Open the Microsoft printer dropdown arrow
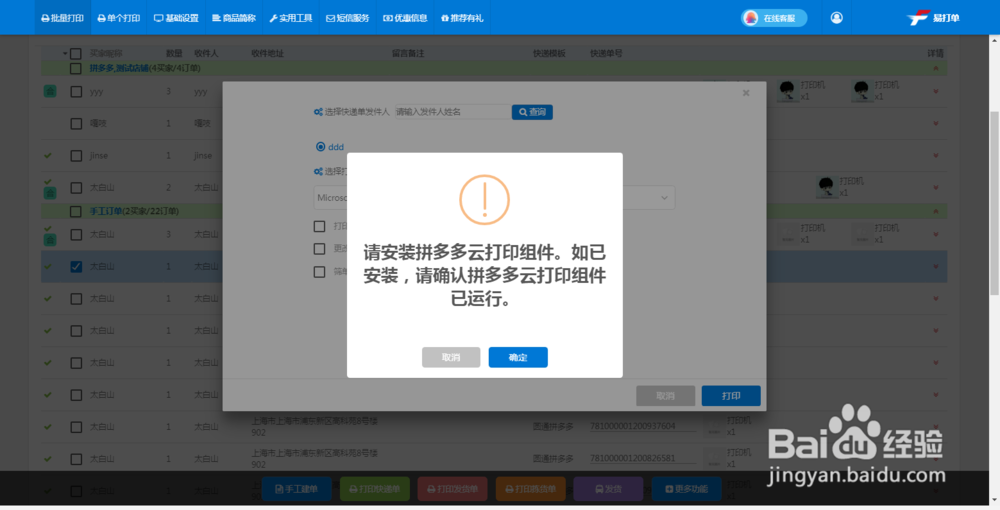The height and width of the screenshot is (510, 1000). (664, 198)
